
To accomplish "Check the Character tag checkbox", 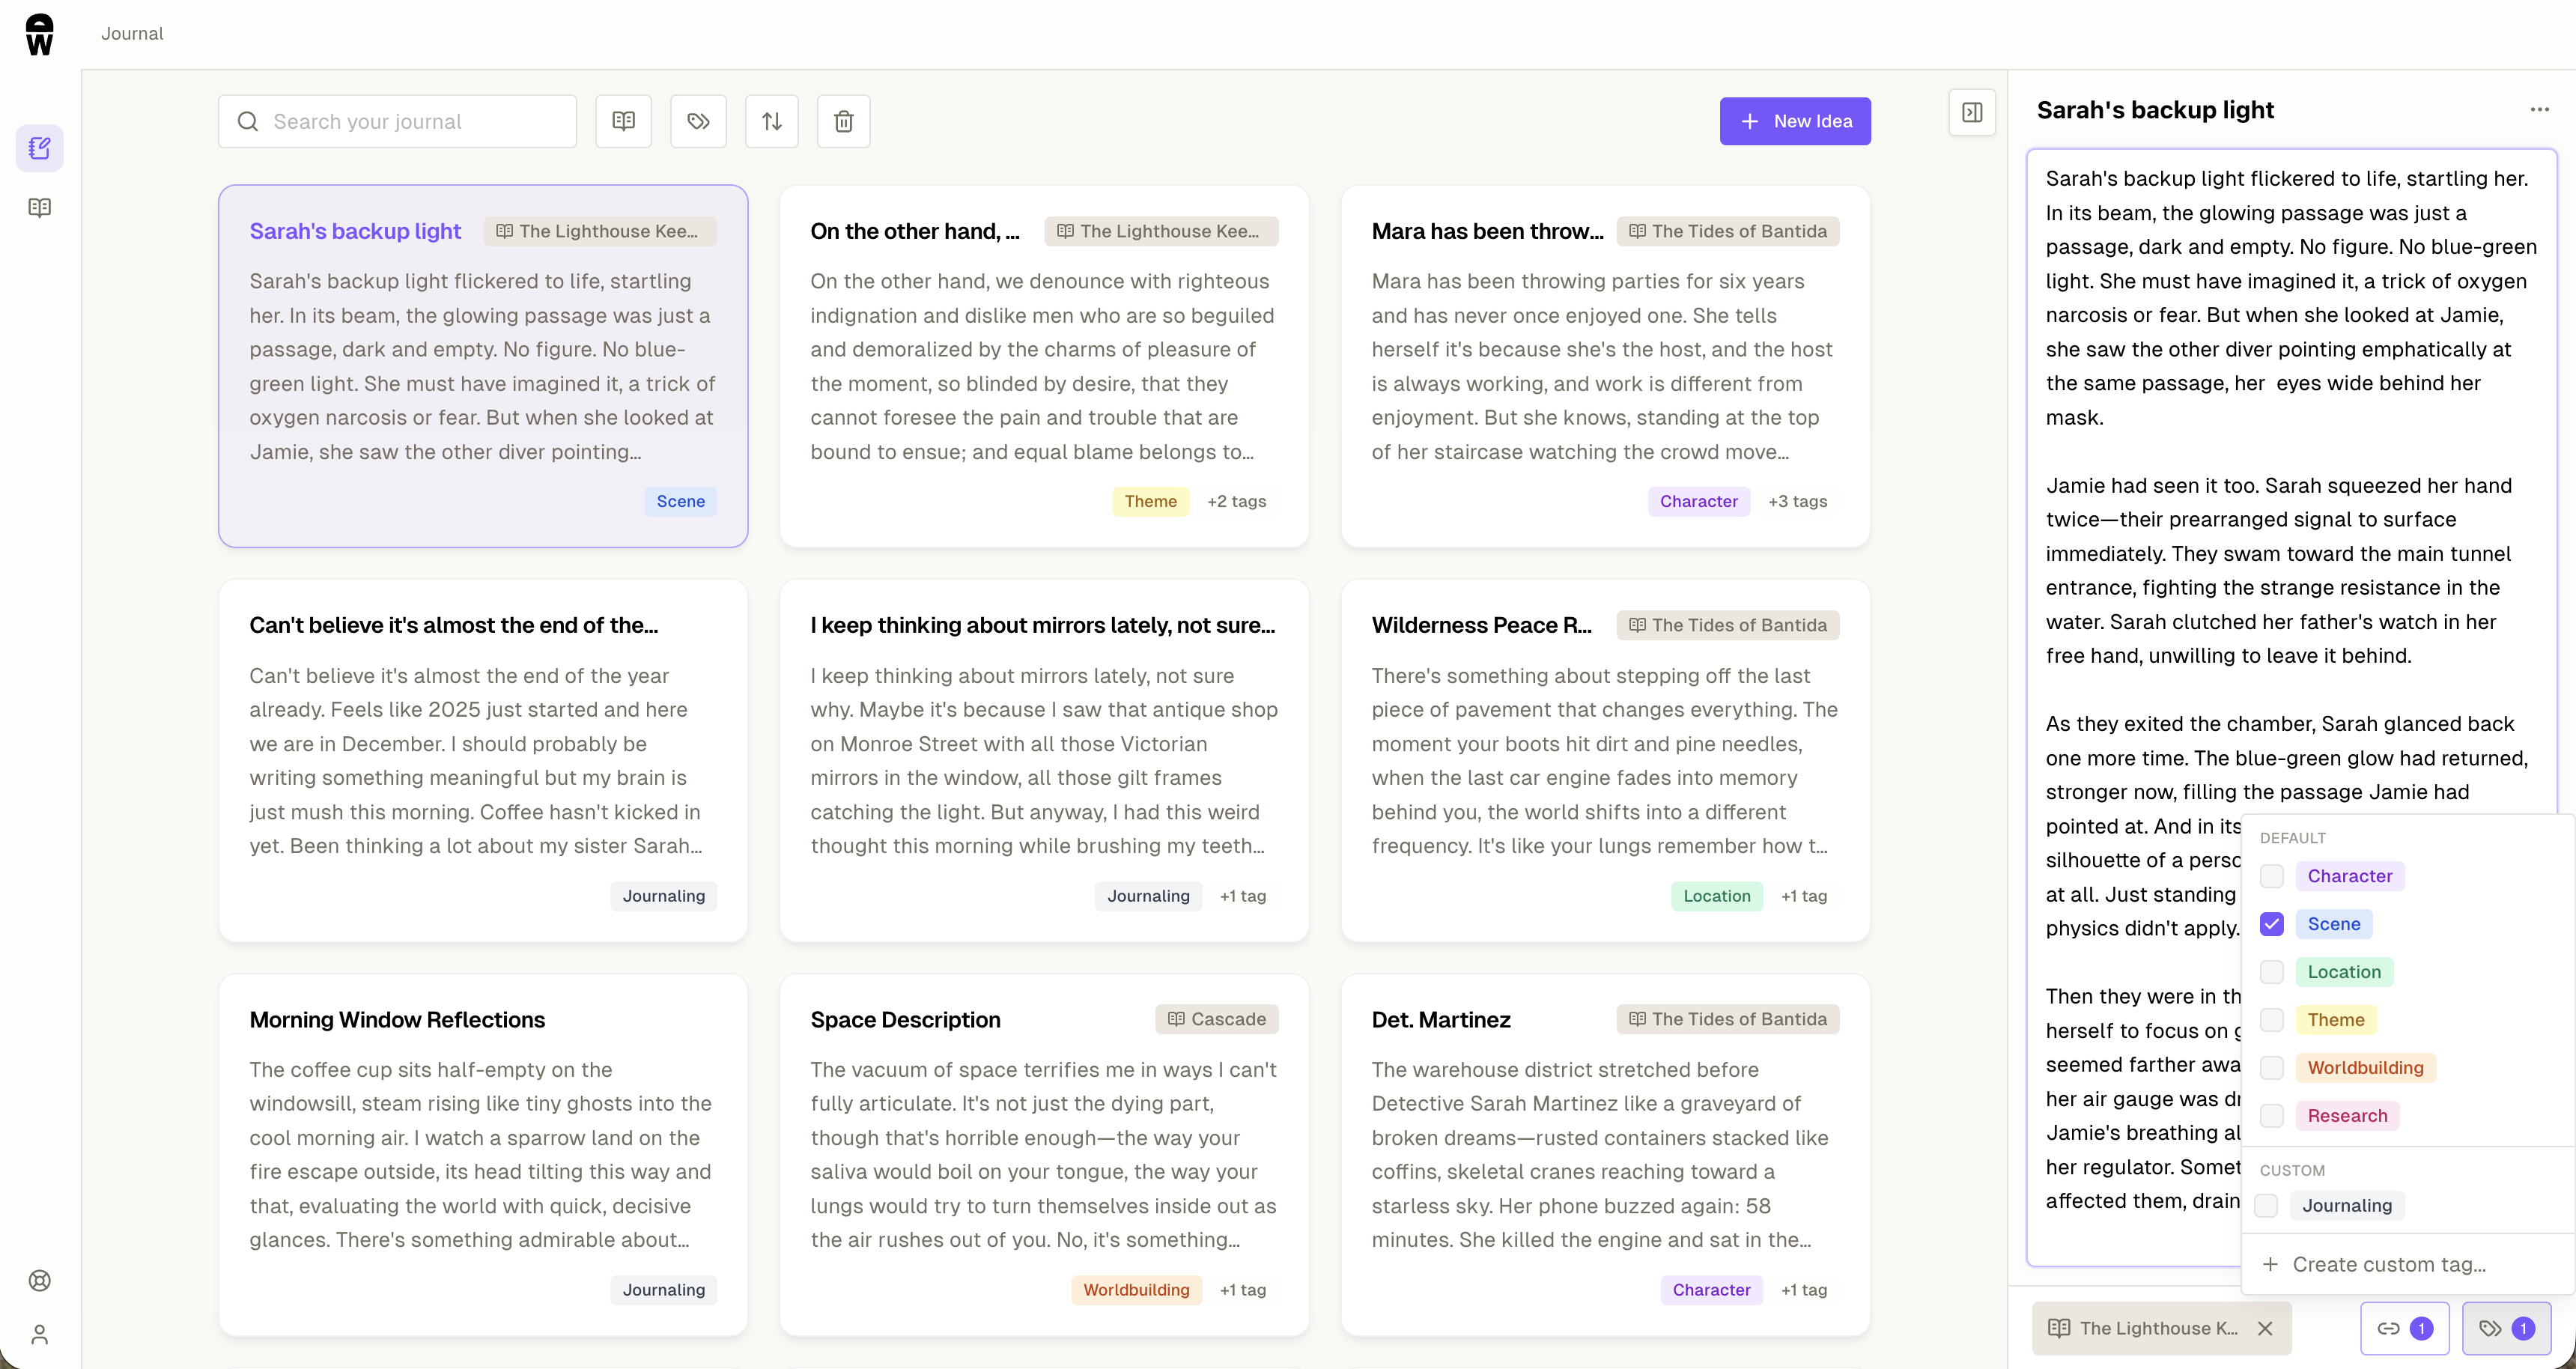I will pos(2272,876).
